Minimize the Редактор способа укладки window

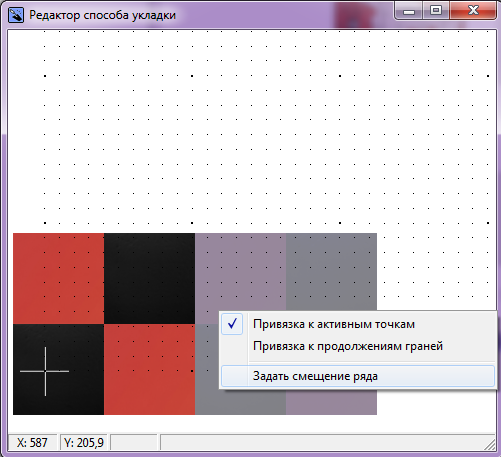409,11
